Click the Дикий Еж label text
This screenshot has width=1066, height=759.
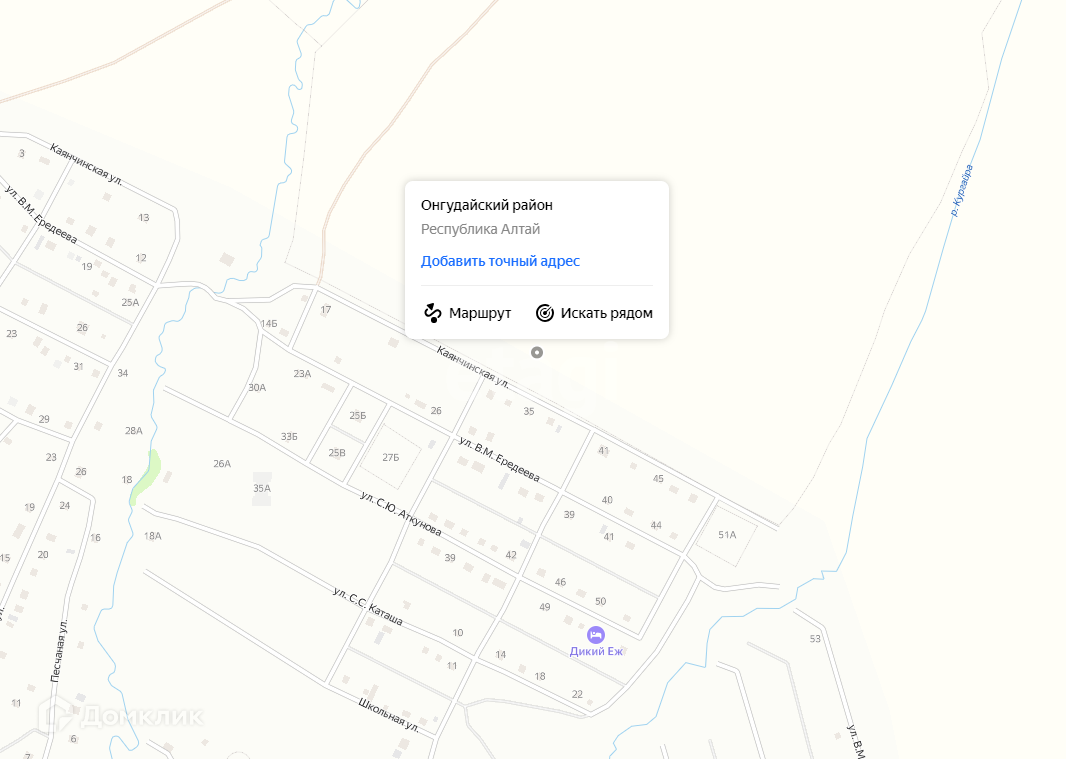(x=596, y=652)
